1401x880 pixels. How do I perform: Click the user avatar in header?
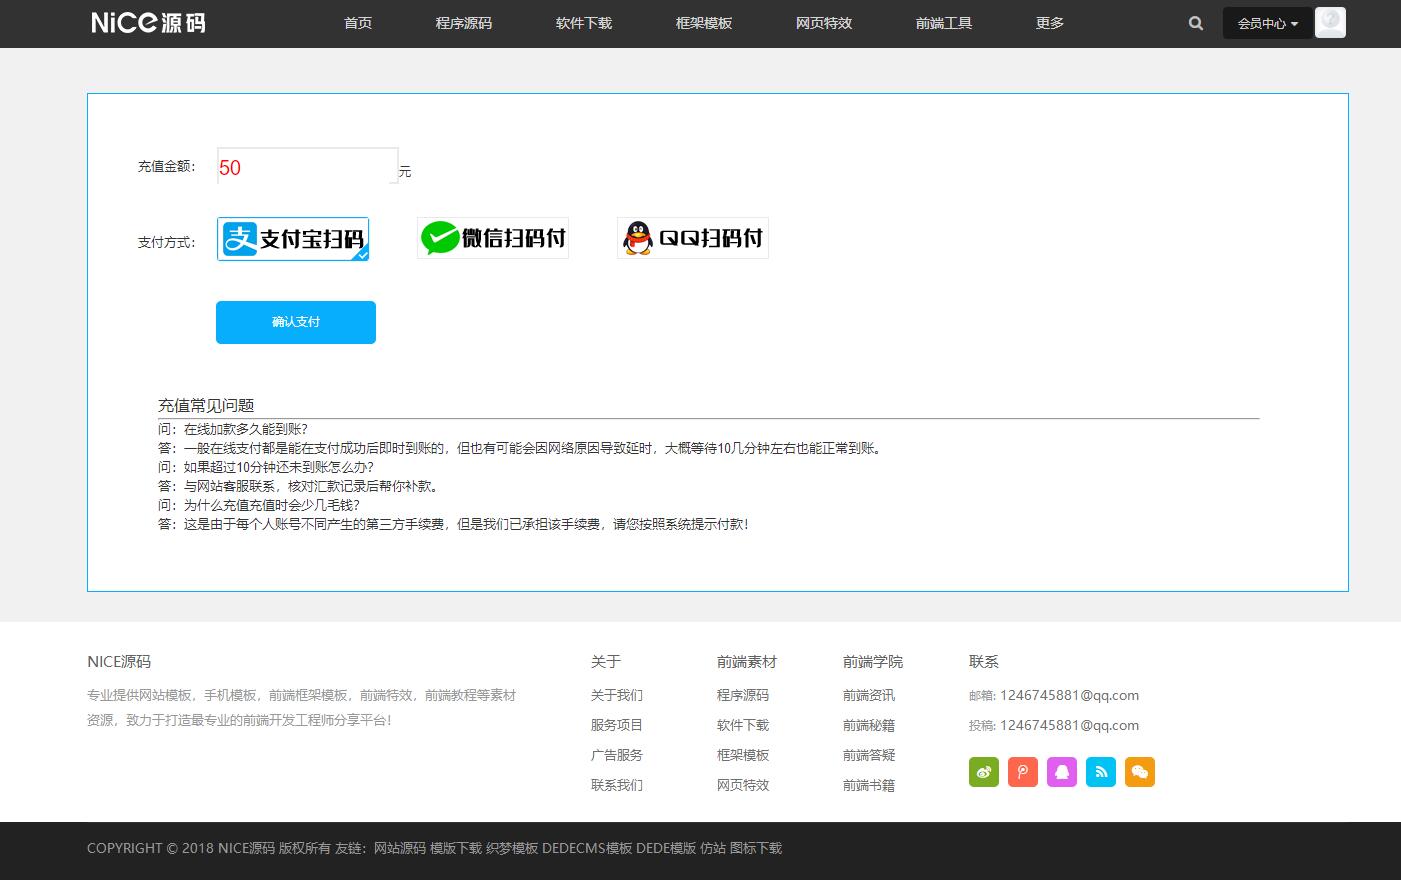click(x=1330, y=22)
